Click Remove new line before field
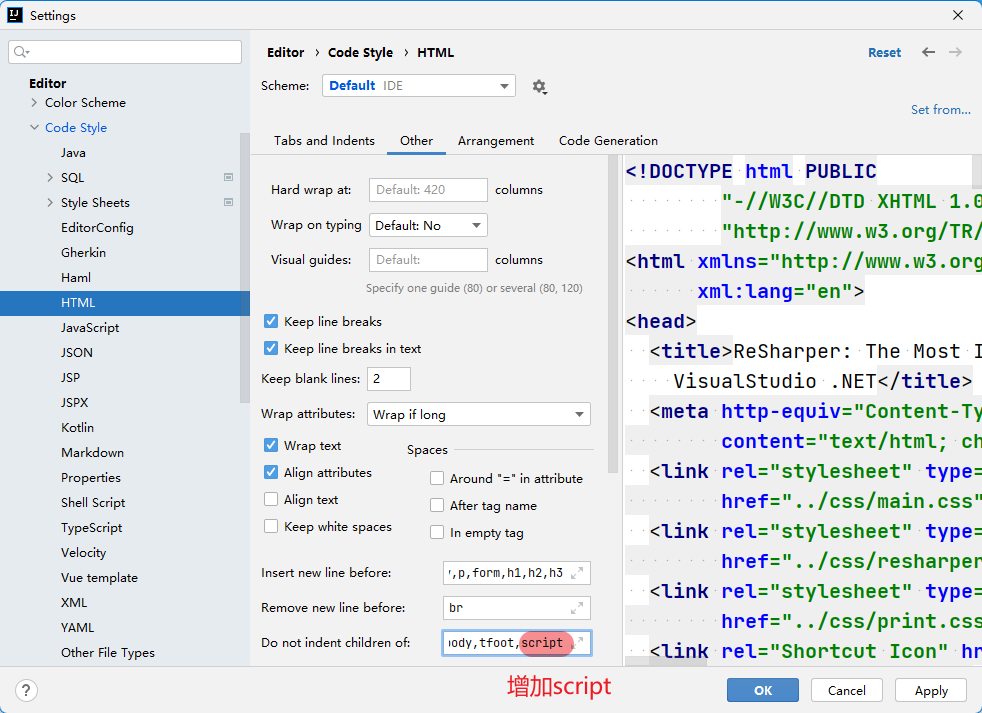 click(516, 608)
